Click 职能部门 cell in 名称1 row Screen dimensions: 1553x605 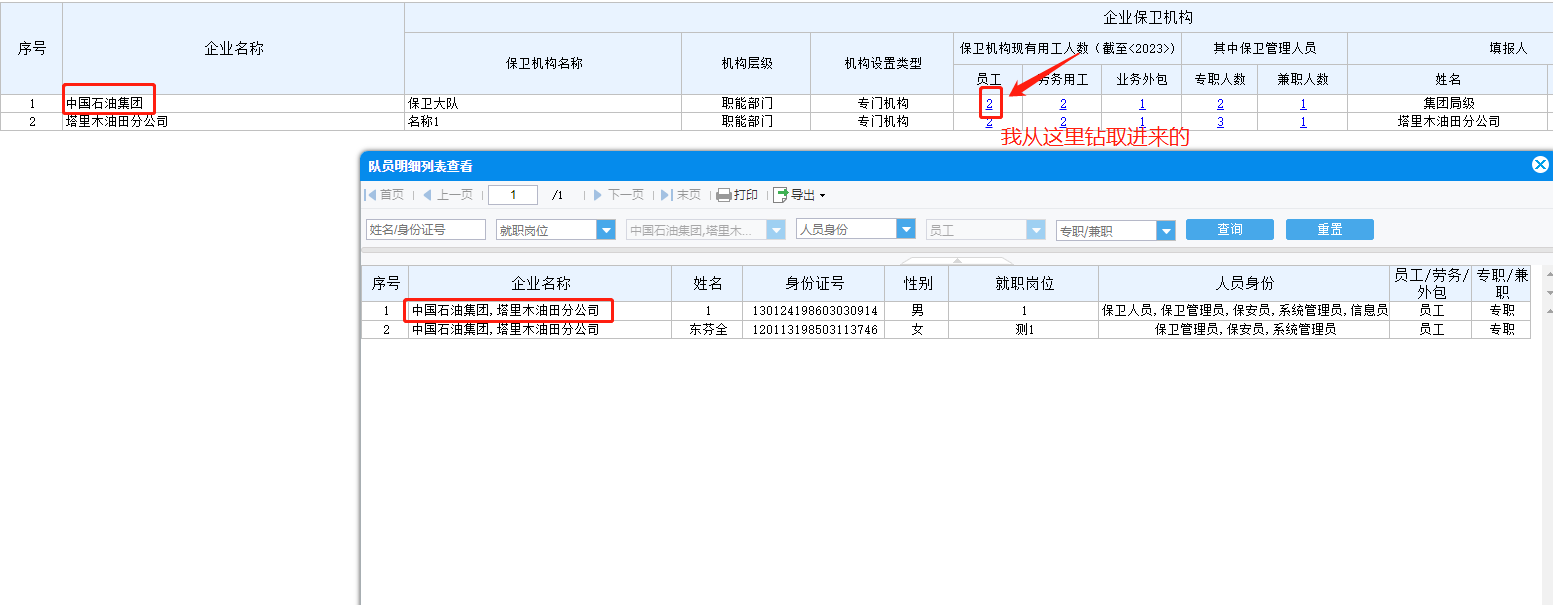[x=746, y=122]
